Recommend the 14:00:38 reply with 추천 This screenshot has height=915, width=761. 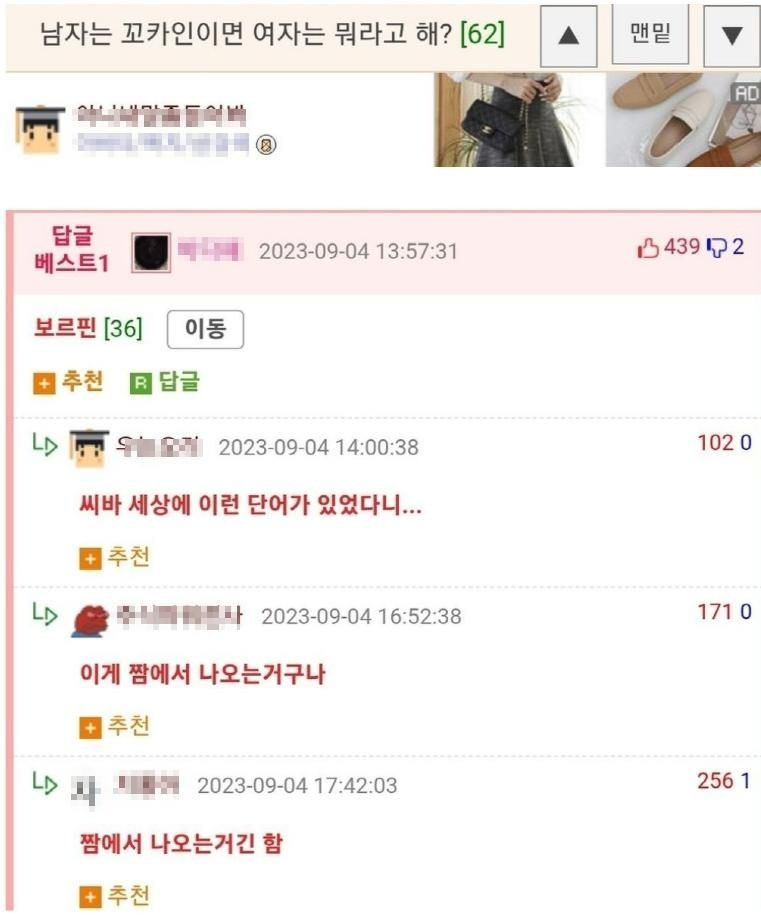[x=114, y=557]
